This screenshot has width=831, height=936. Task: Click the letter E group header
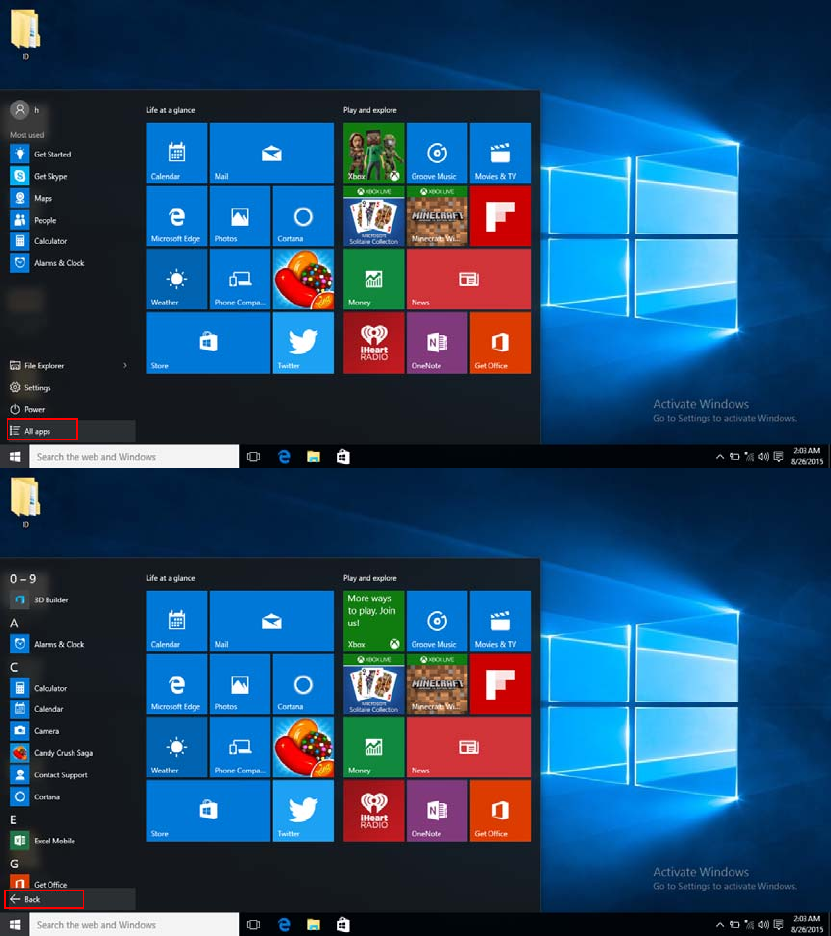[13, 820]
